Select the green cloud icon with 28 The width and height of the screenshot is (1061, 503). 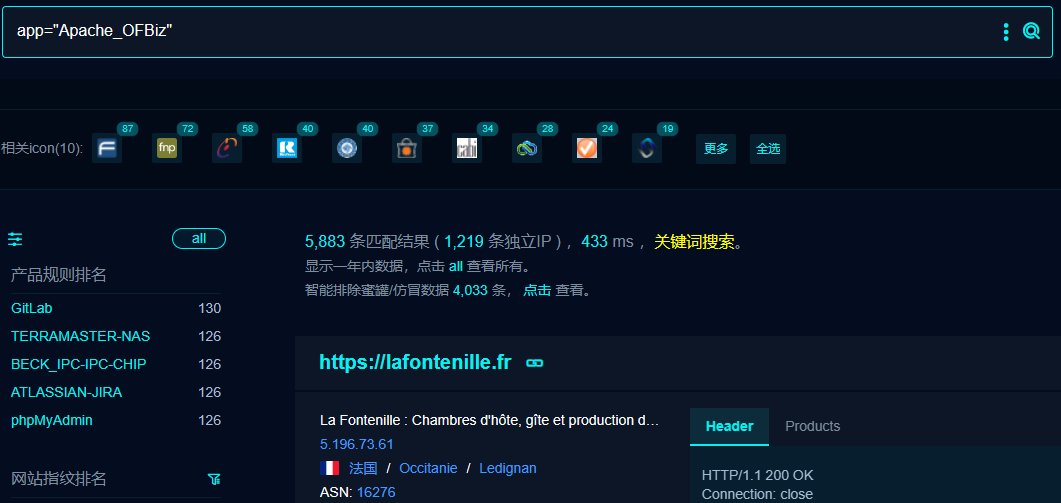click(526, 148)
